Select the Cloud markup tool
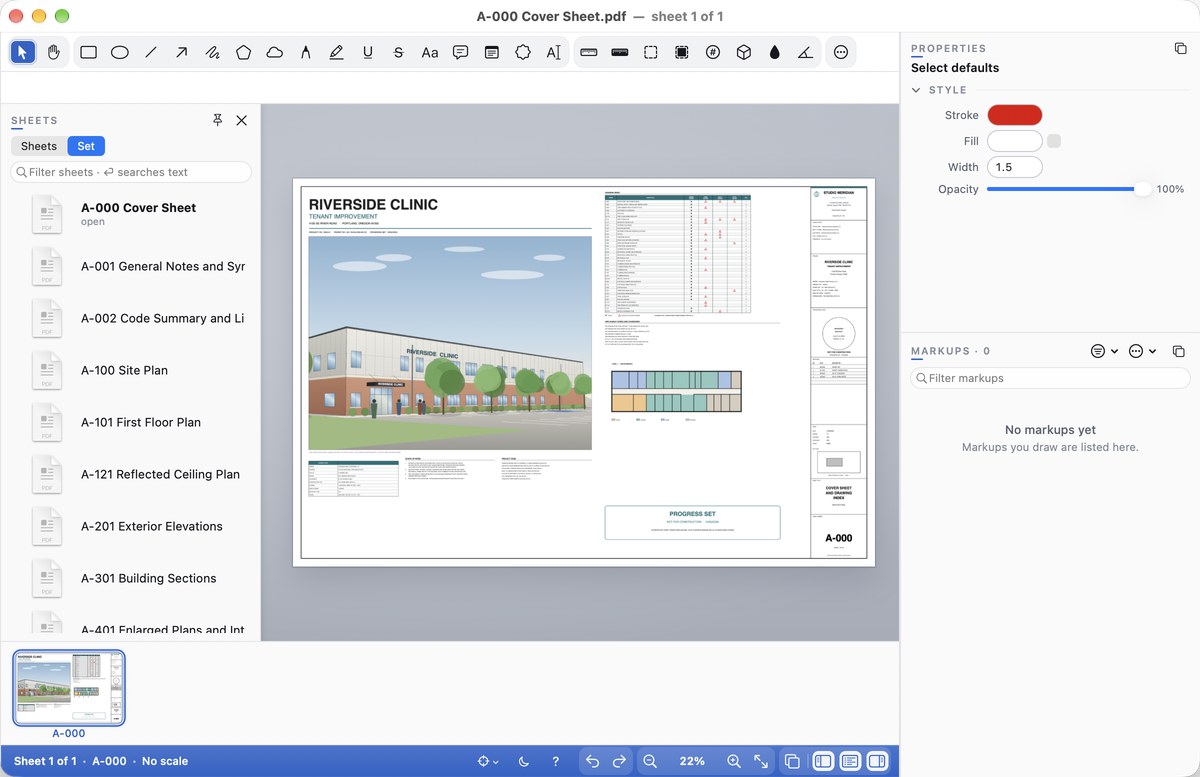 (x=274, y=52)
